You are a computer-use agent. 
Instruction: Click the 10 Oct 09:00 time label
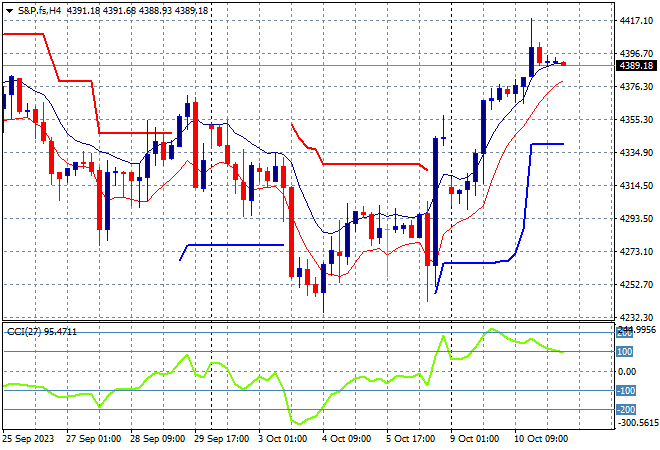(541, 439)
